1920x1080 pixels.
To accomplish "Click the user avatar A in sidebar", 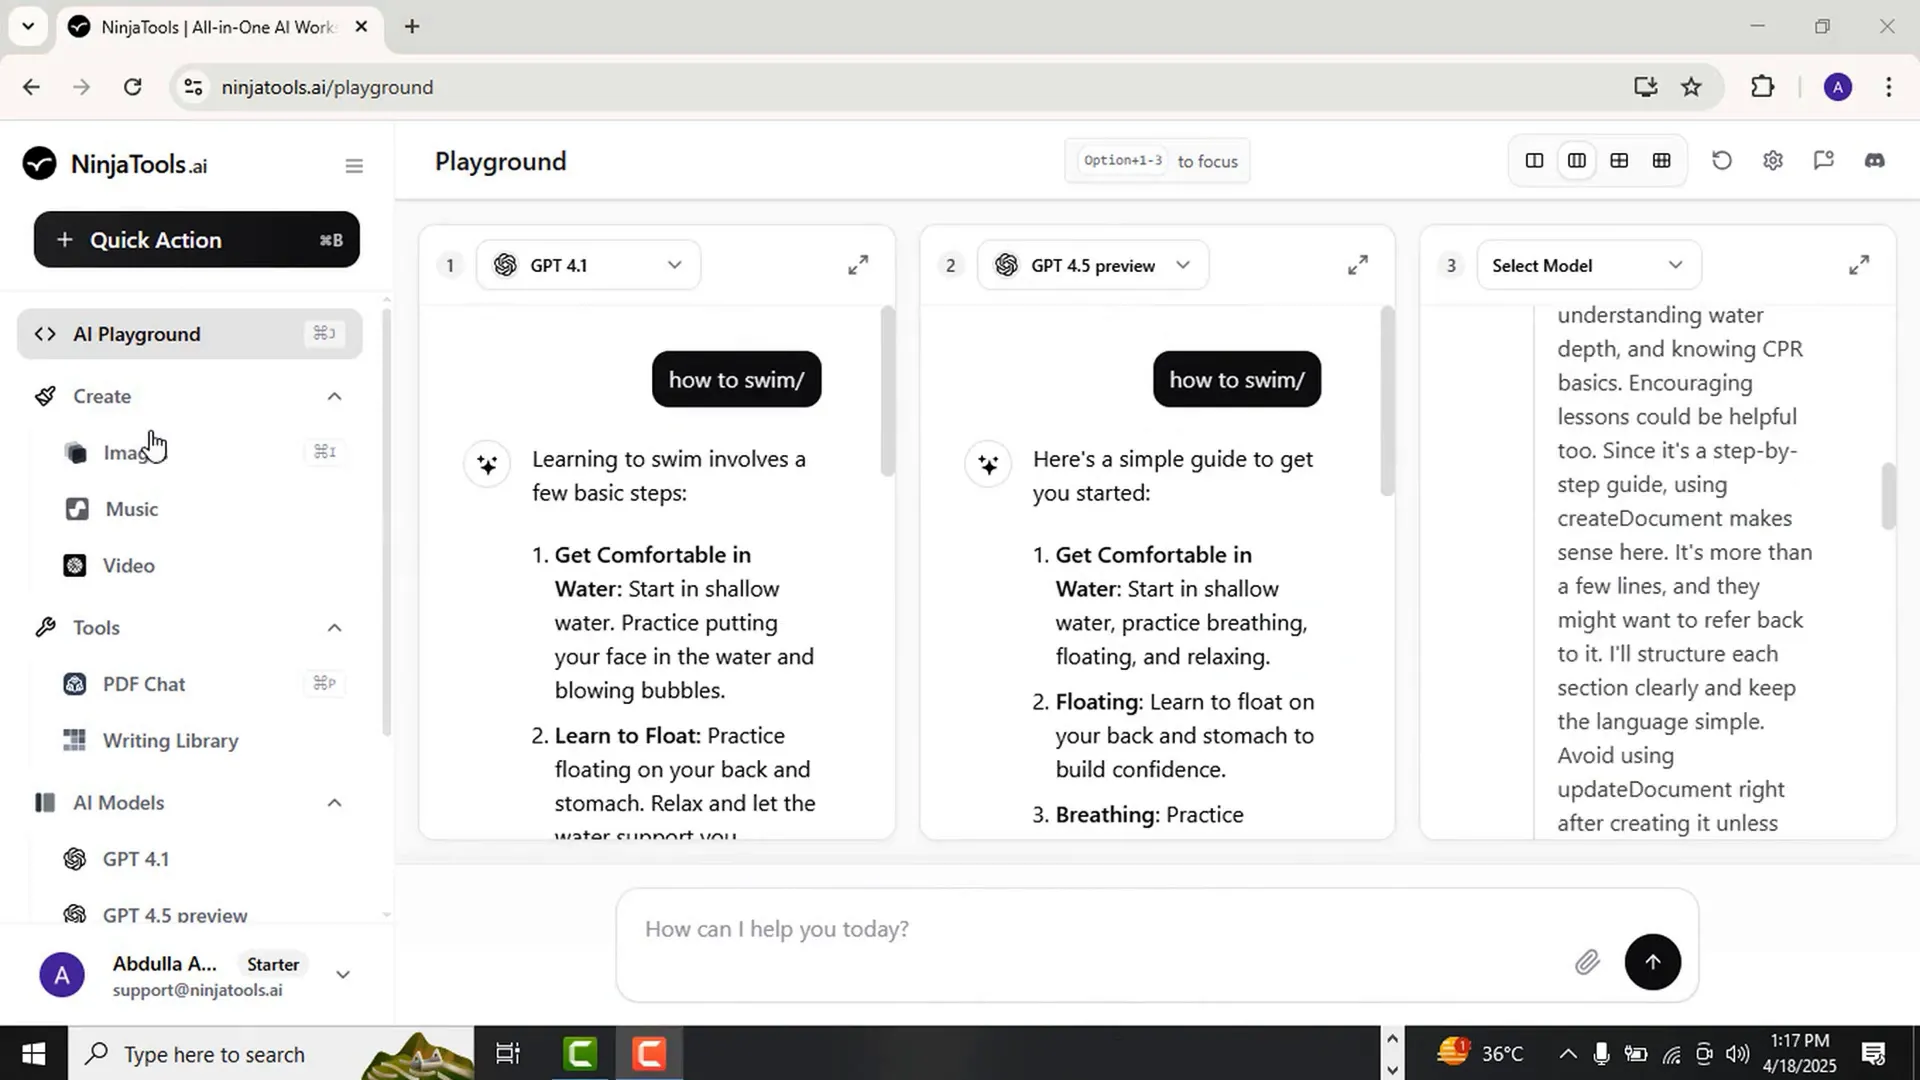I will [62, 975].
